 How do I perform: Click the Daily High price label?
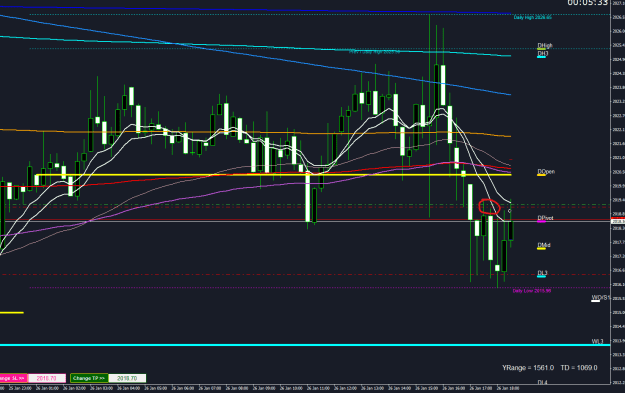532,18
